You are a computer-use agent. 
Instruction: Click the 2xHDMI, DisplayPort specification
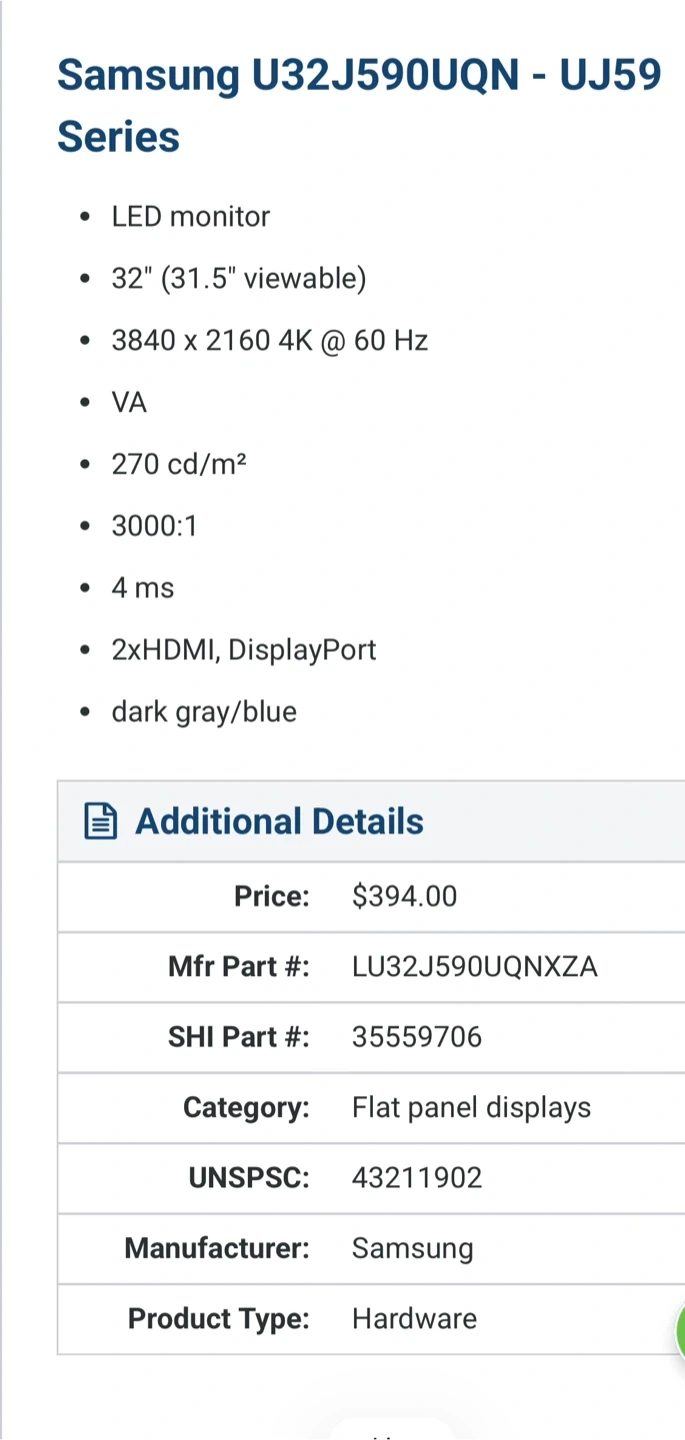(x=243, y=650)
